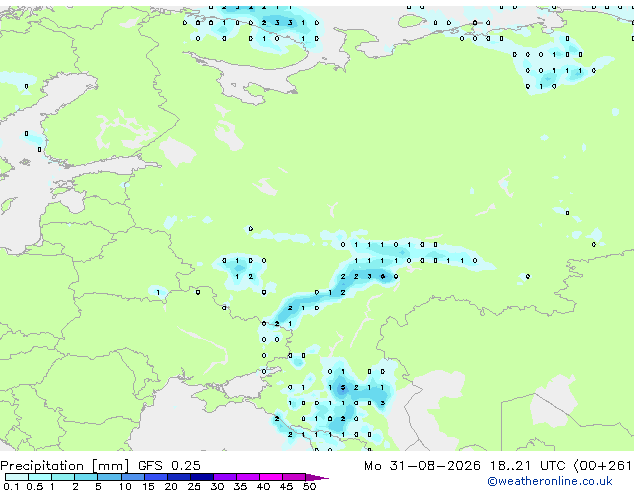Image resolution: width=634 pixels, height=490 pixels.
Task: Choose the 10–15 mm blue legend swatch
Action: [133, 477]
